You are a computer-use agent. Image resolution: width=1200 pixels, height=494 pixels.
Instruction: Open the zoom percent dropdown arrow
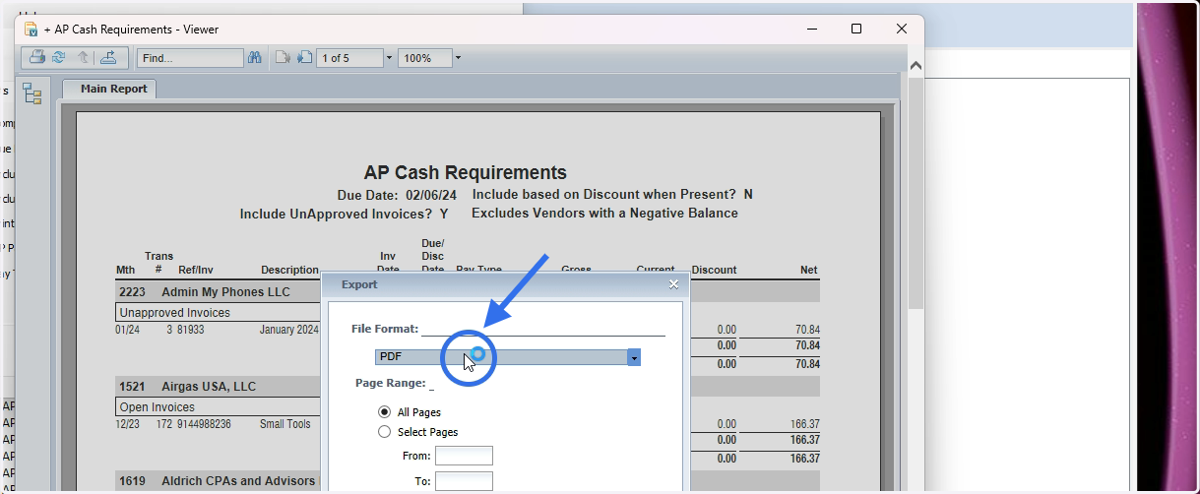point(458,58)
